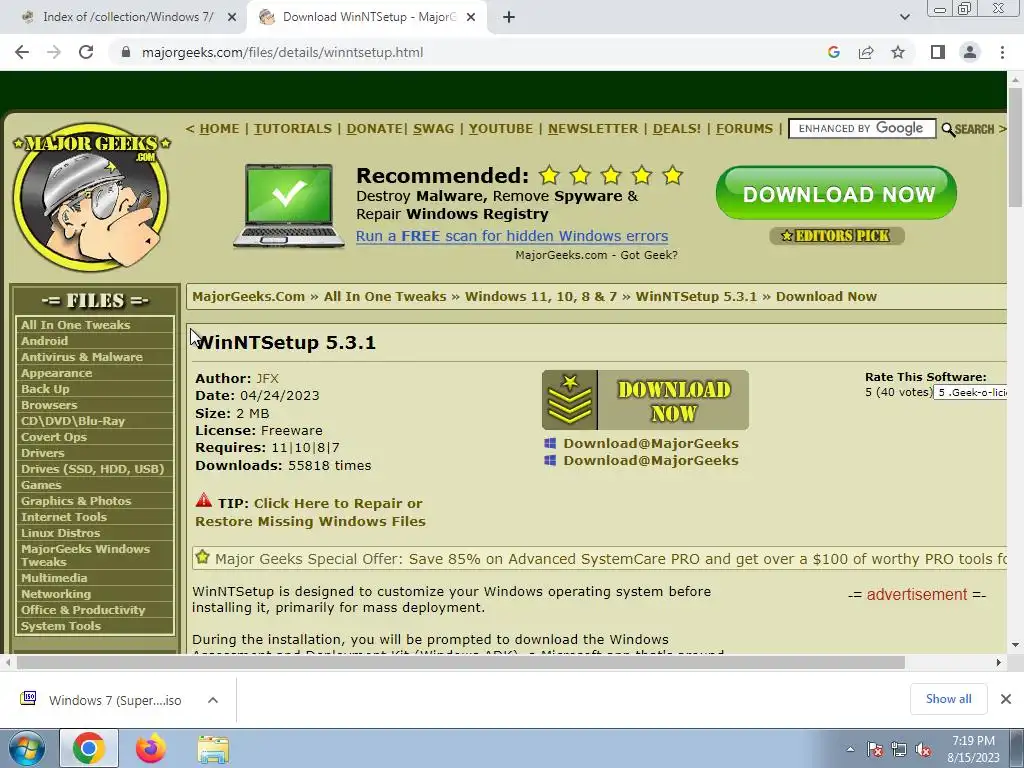Click Repair or Restore Missing Windows Files tip
This screenshot has height=768, width=1024.
[310, 512]
